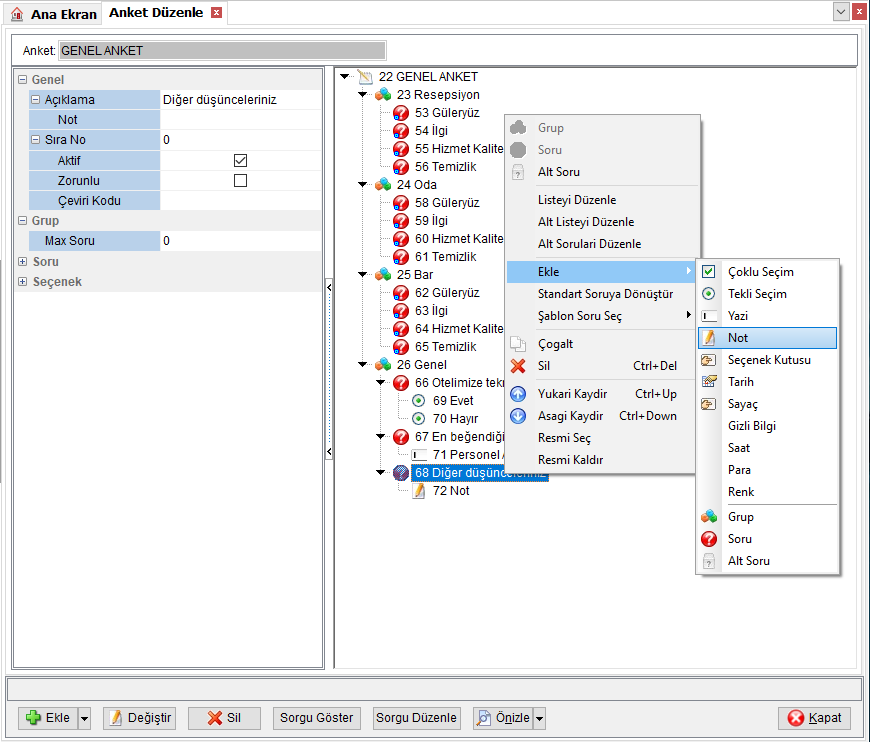Click the question icon beside 63 İlgi
The width and height of the screenshot is (870, 742).
point(401,311)
